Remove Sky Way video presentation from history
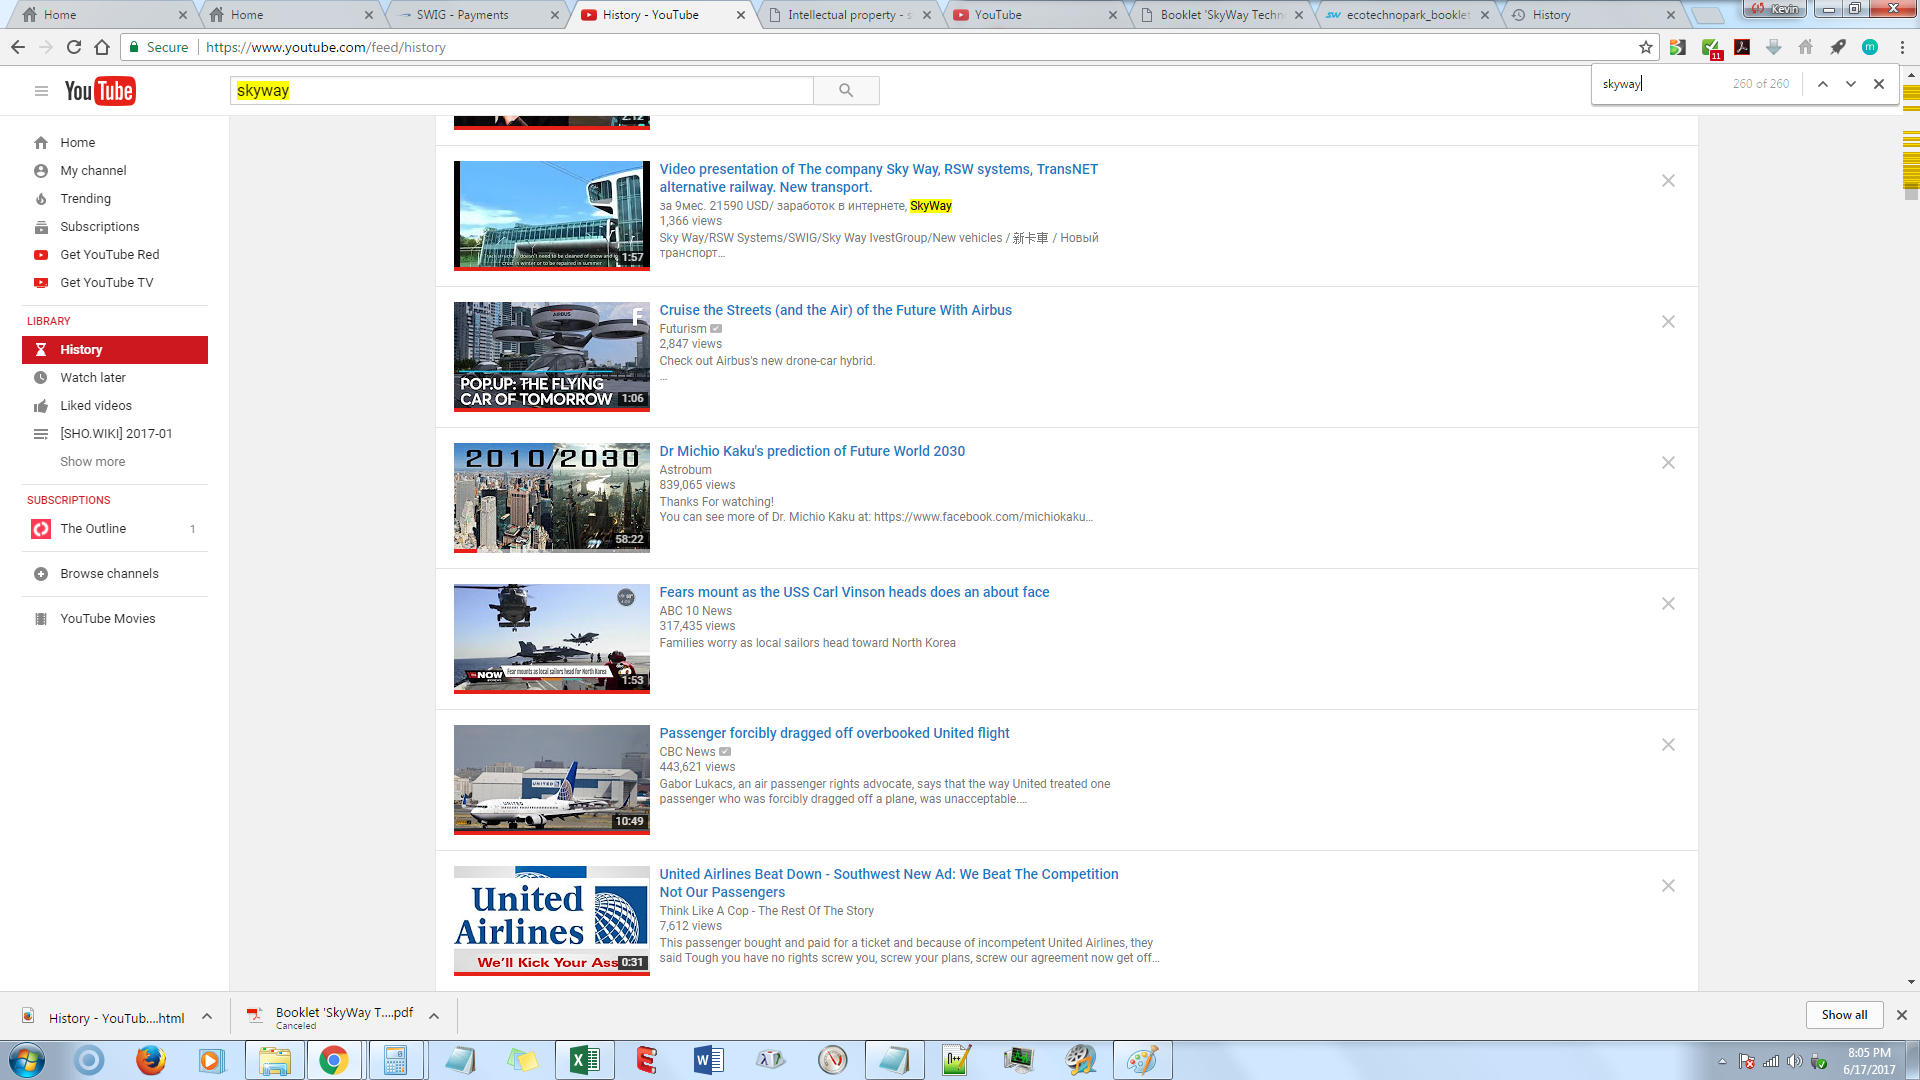This screenshot has width=1920, height=1080. (x=1668, y=181)
